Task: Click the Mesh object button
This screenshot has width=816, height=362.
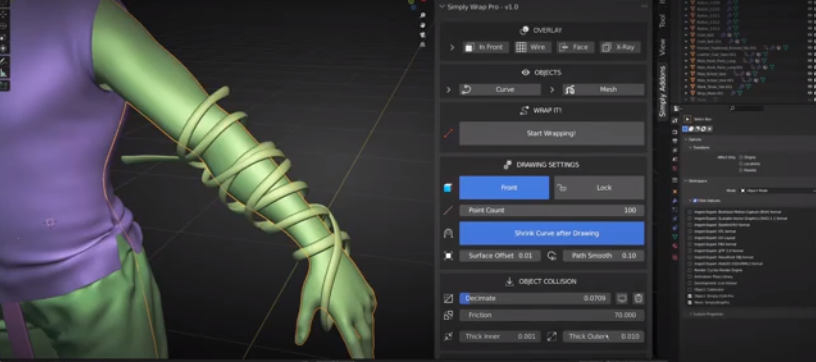Action: coord(603,89)
